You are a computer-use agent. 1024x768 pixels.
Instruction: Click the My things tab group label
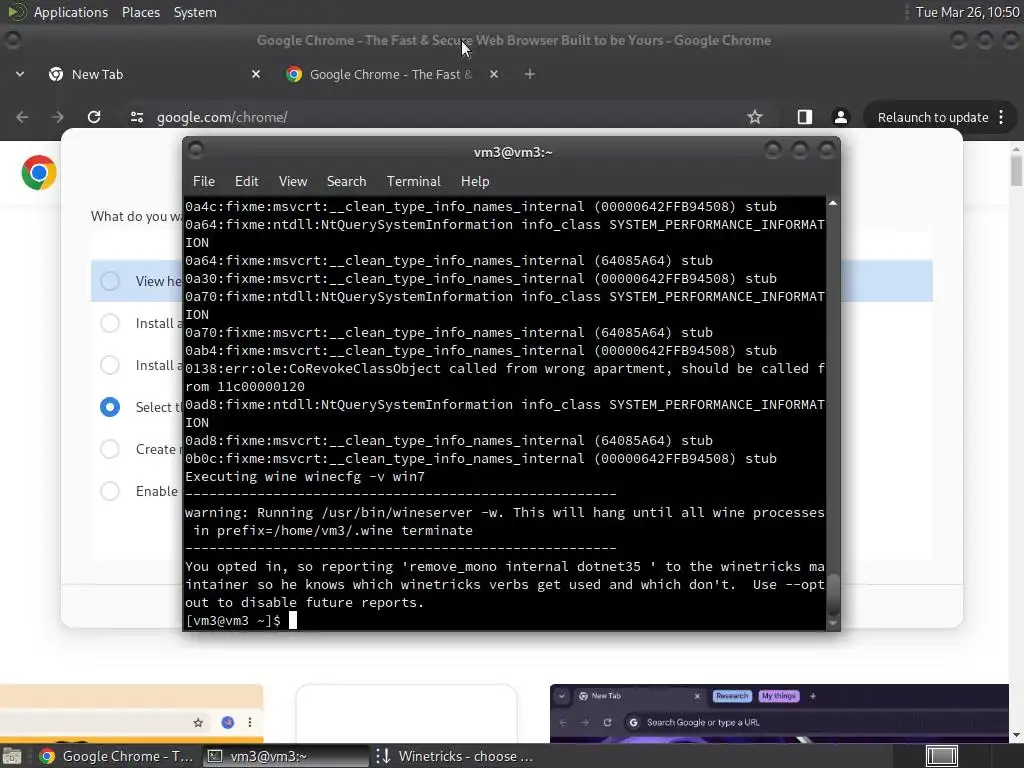click(x=778, y=696)
